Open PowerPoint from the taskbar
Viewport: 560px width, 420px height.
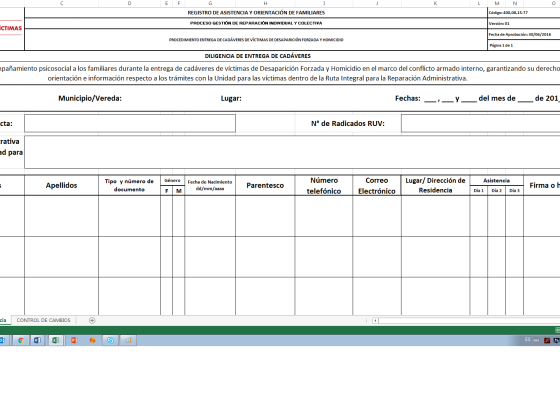tap(74, 340)
